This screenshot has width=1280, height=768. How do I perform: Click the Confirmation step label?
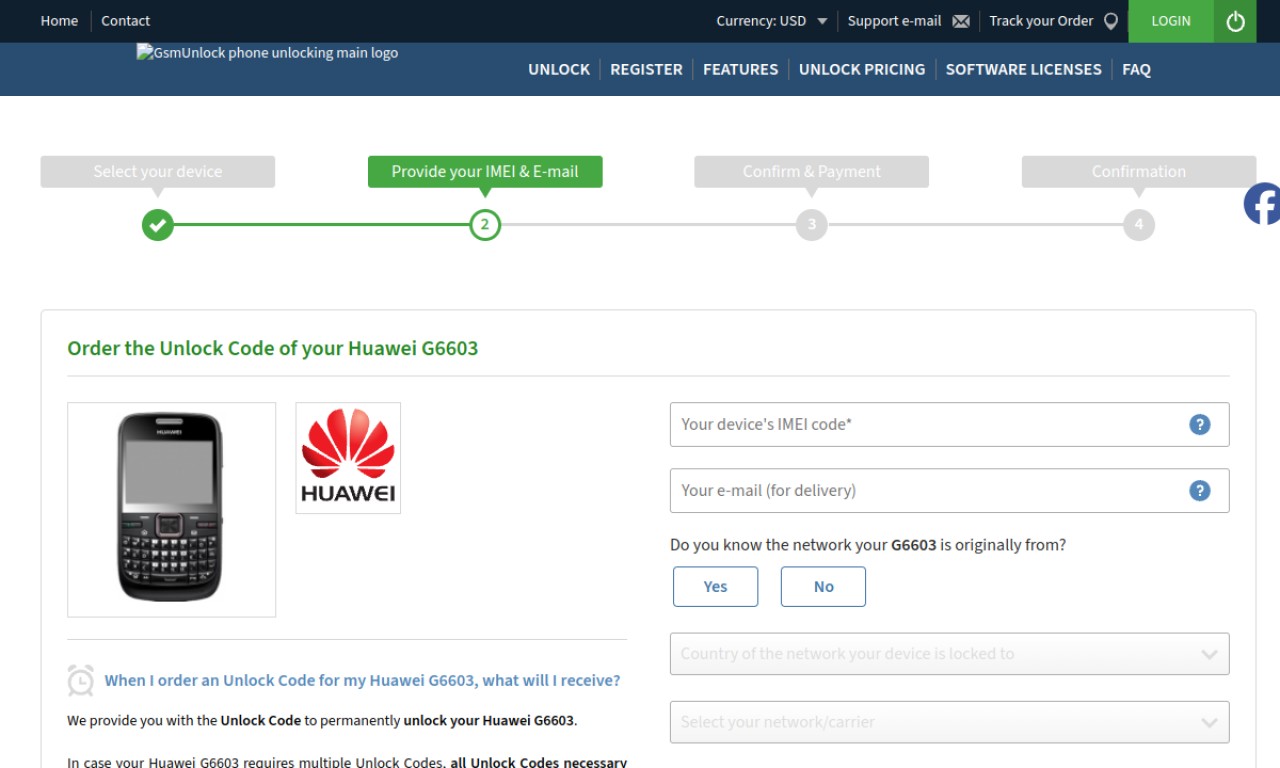[x=1139, y=171]
